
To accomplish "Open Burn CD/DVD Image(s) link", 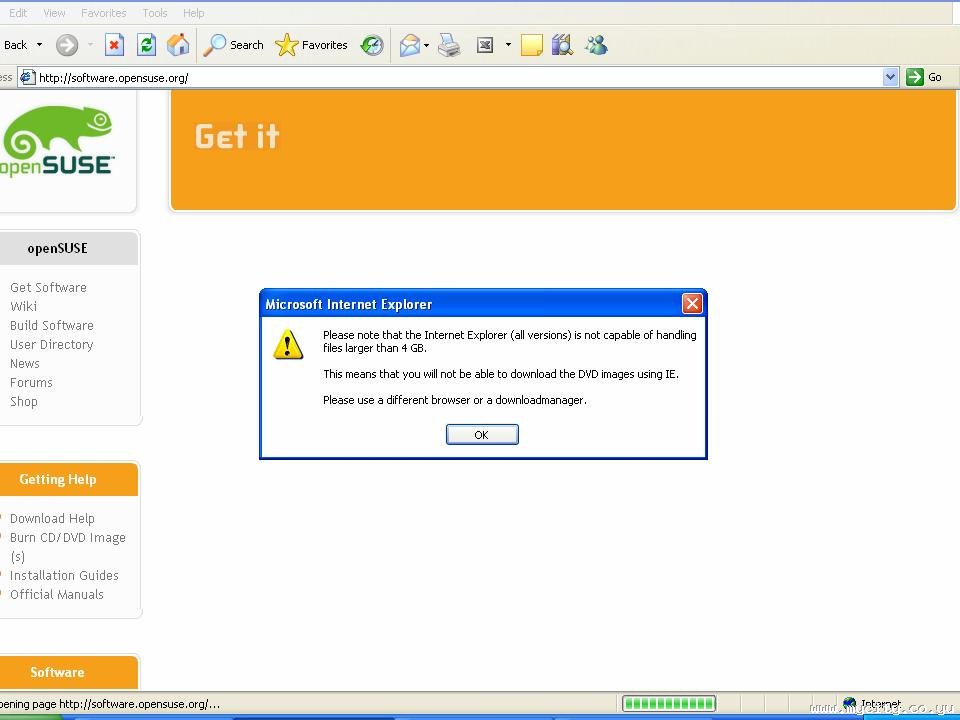I will tap(67, 546).
